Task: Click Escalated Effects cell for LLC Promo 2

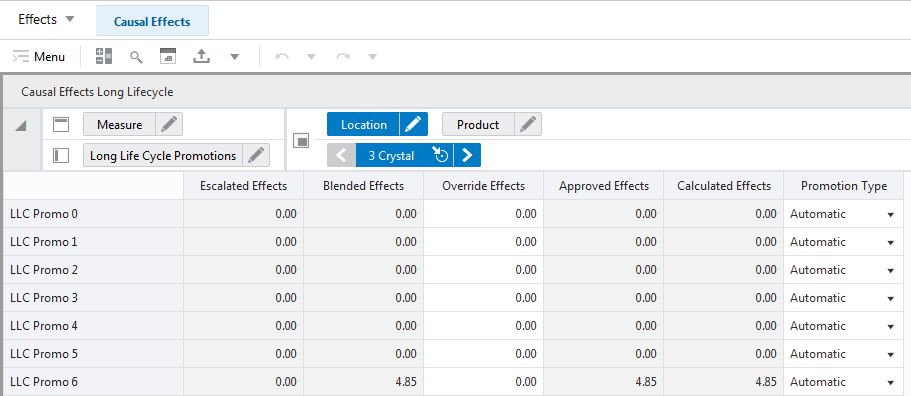Action: coord(243,269)
